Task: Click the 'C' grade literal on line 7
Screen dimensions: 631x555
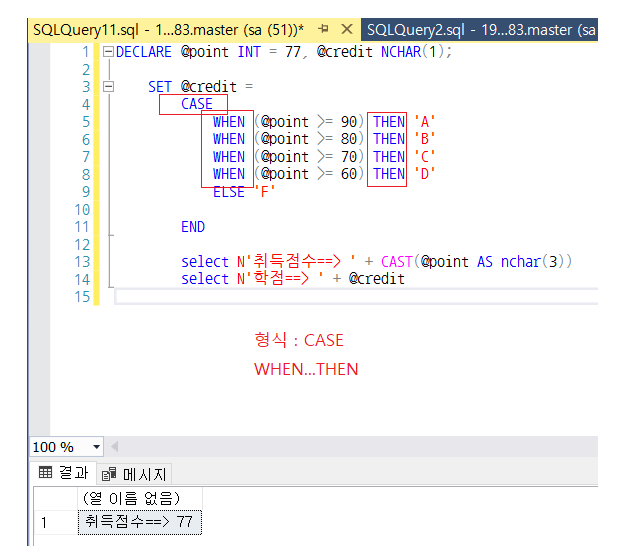Action: click(425, 157)
